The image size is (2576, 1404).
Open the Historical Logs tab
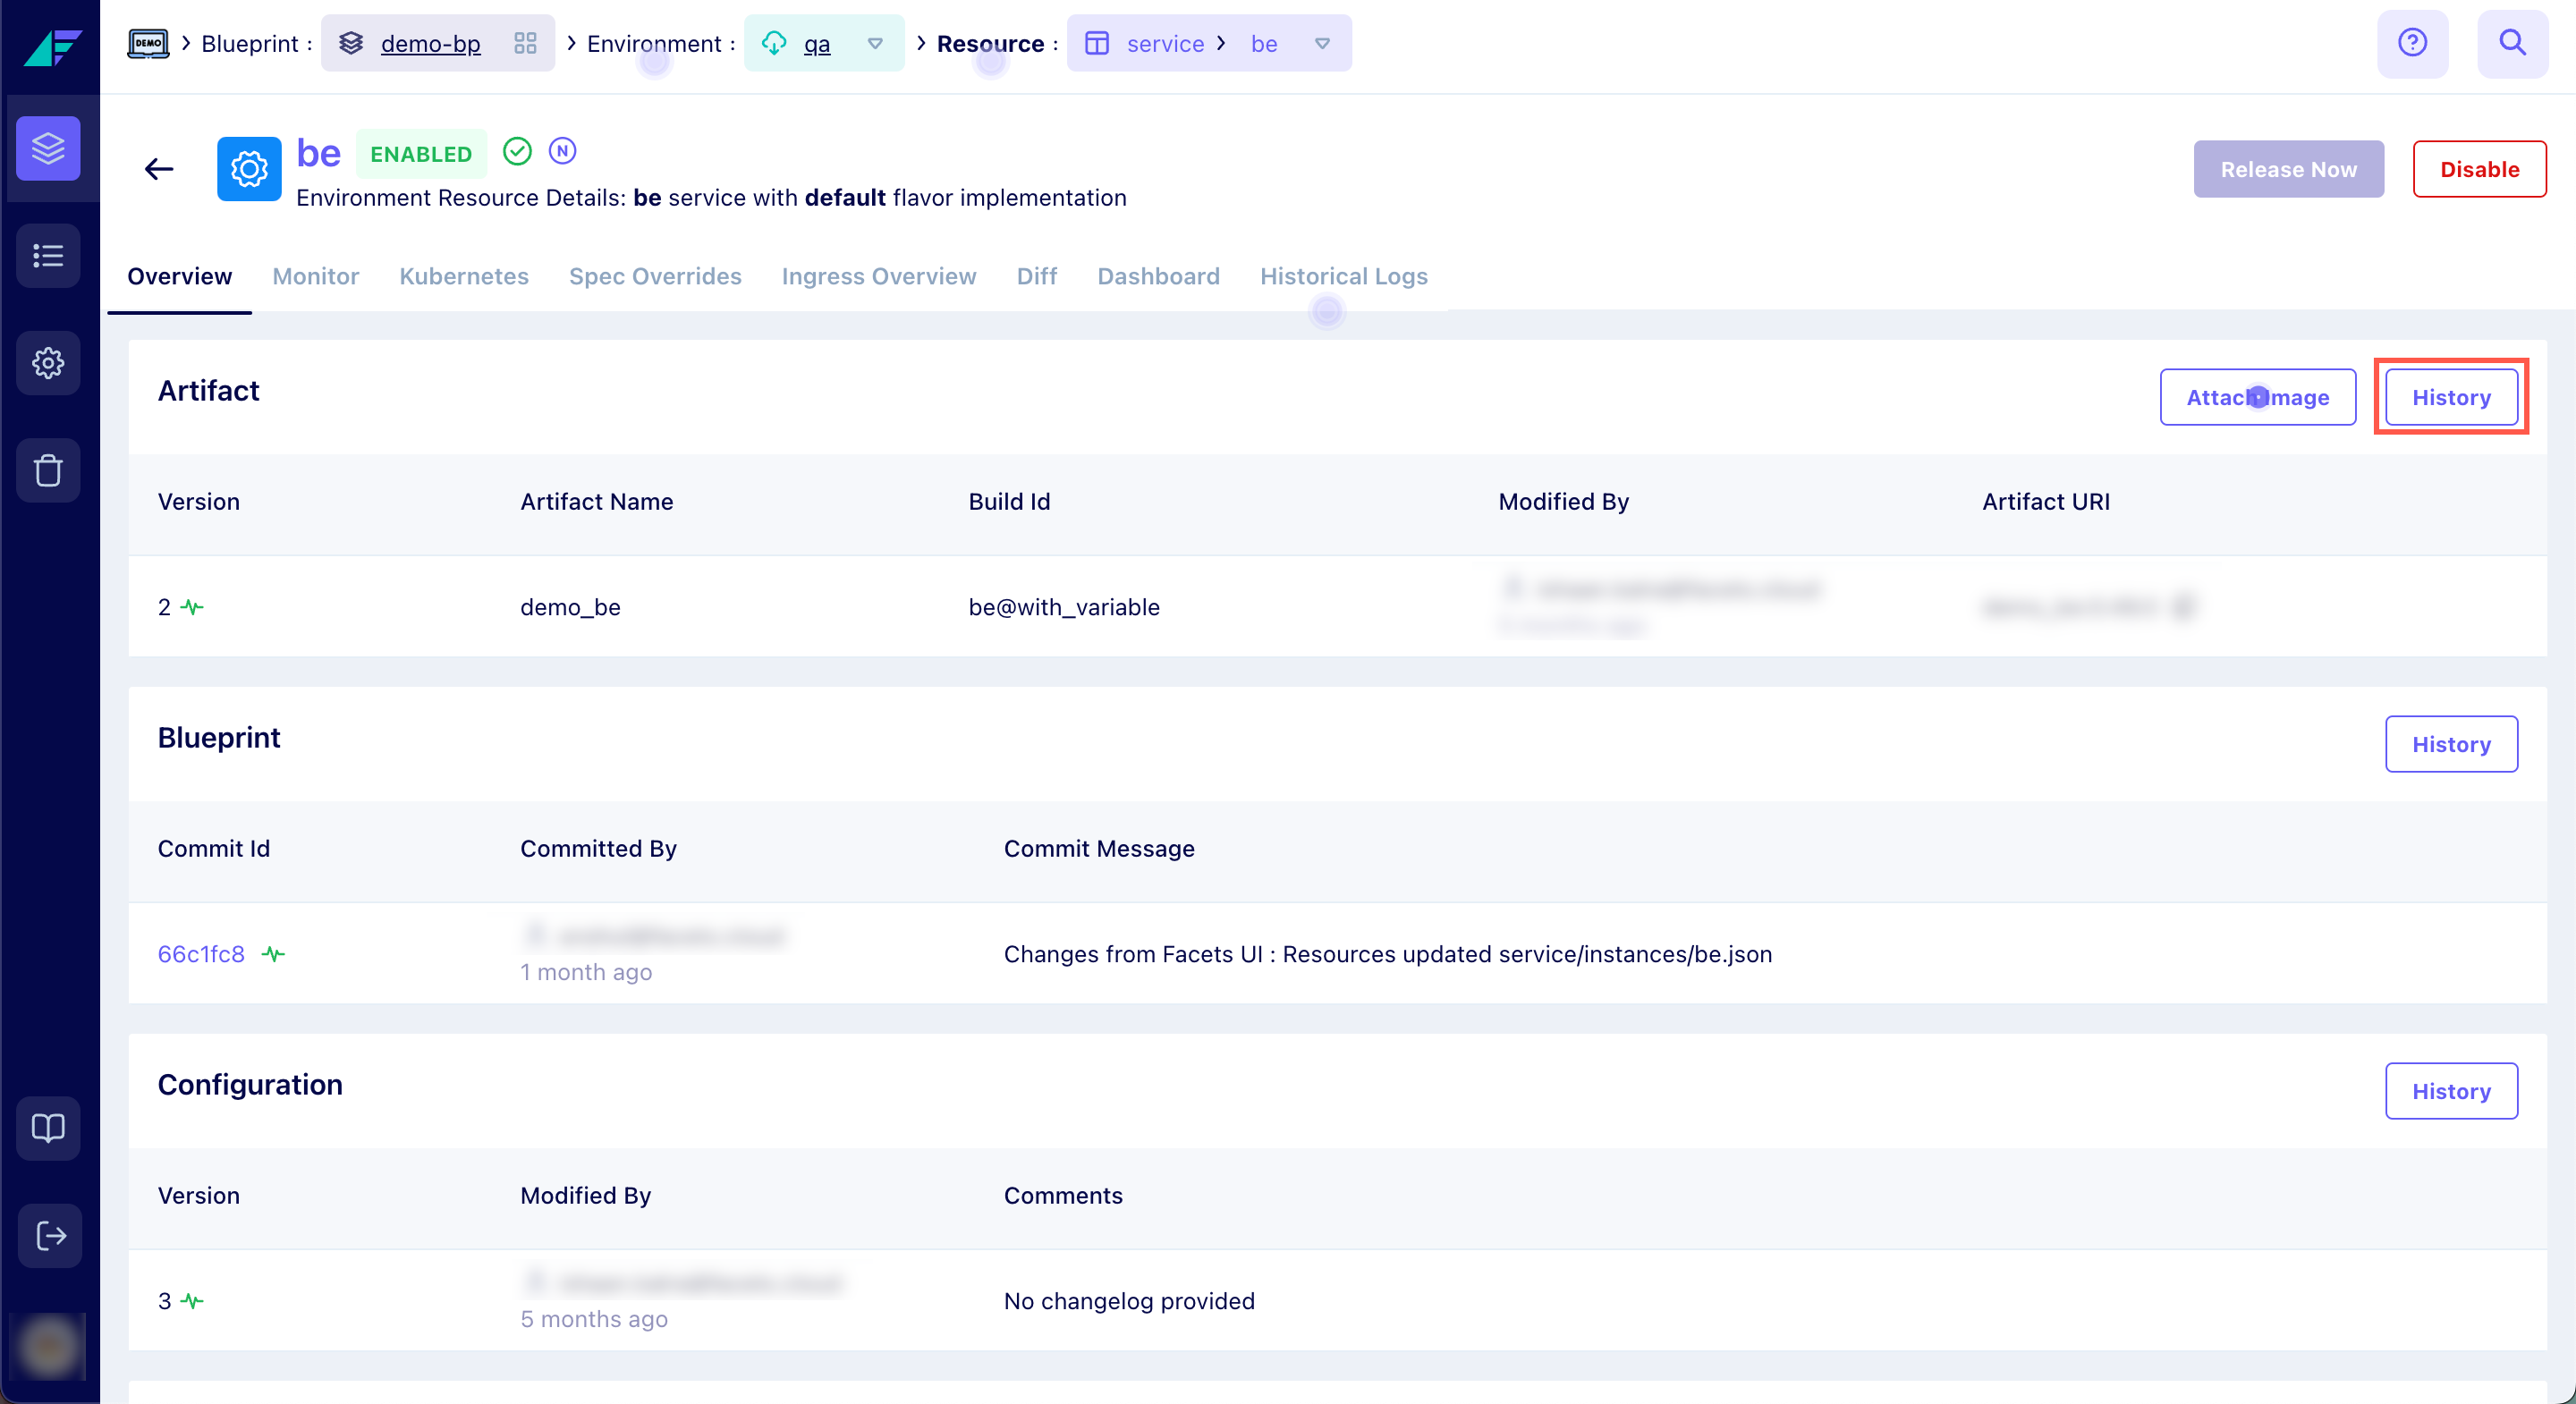[x=1343, y=276]
